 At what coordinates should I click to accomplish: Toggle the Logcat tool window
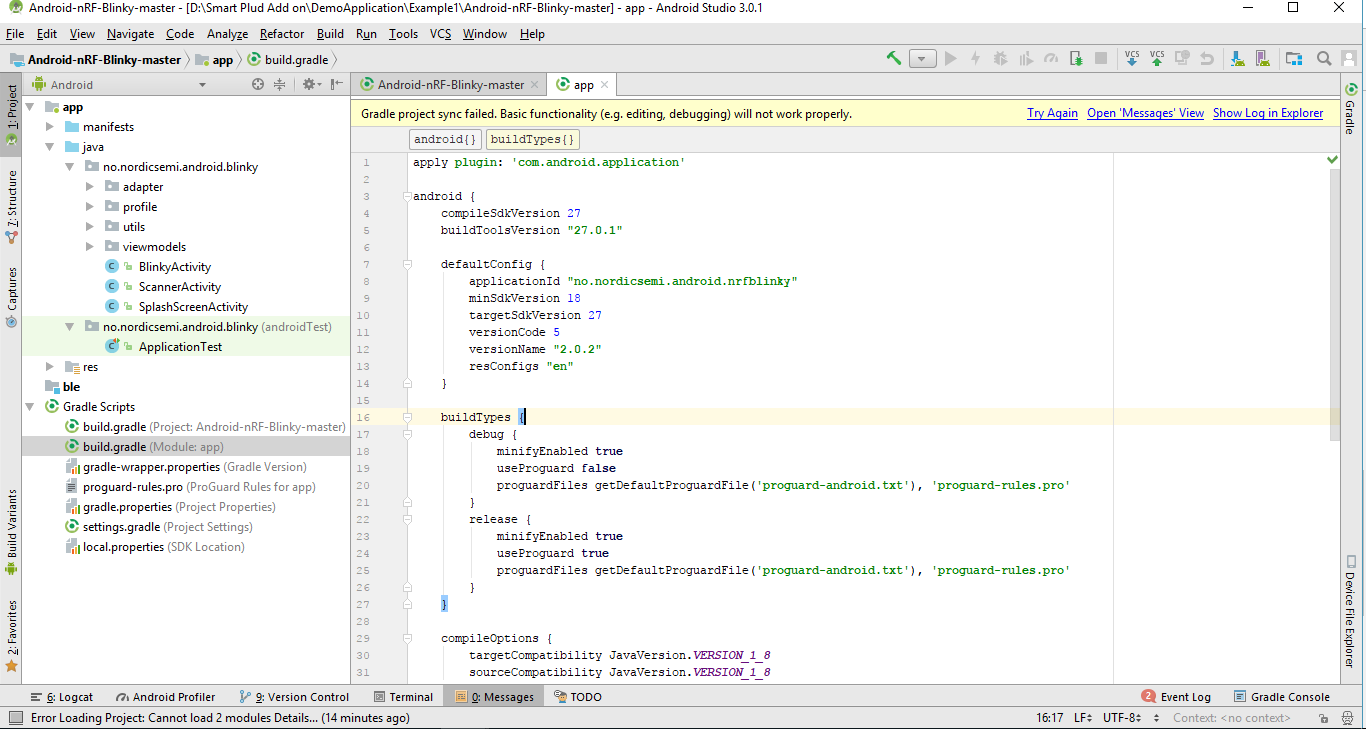point(62,697)
